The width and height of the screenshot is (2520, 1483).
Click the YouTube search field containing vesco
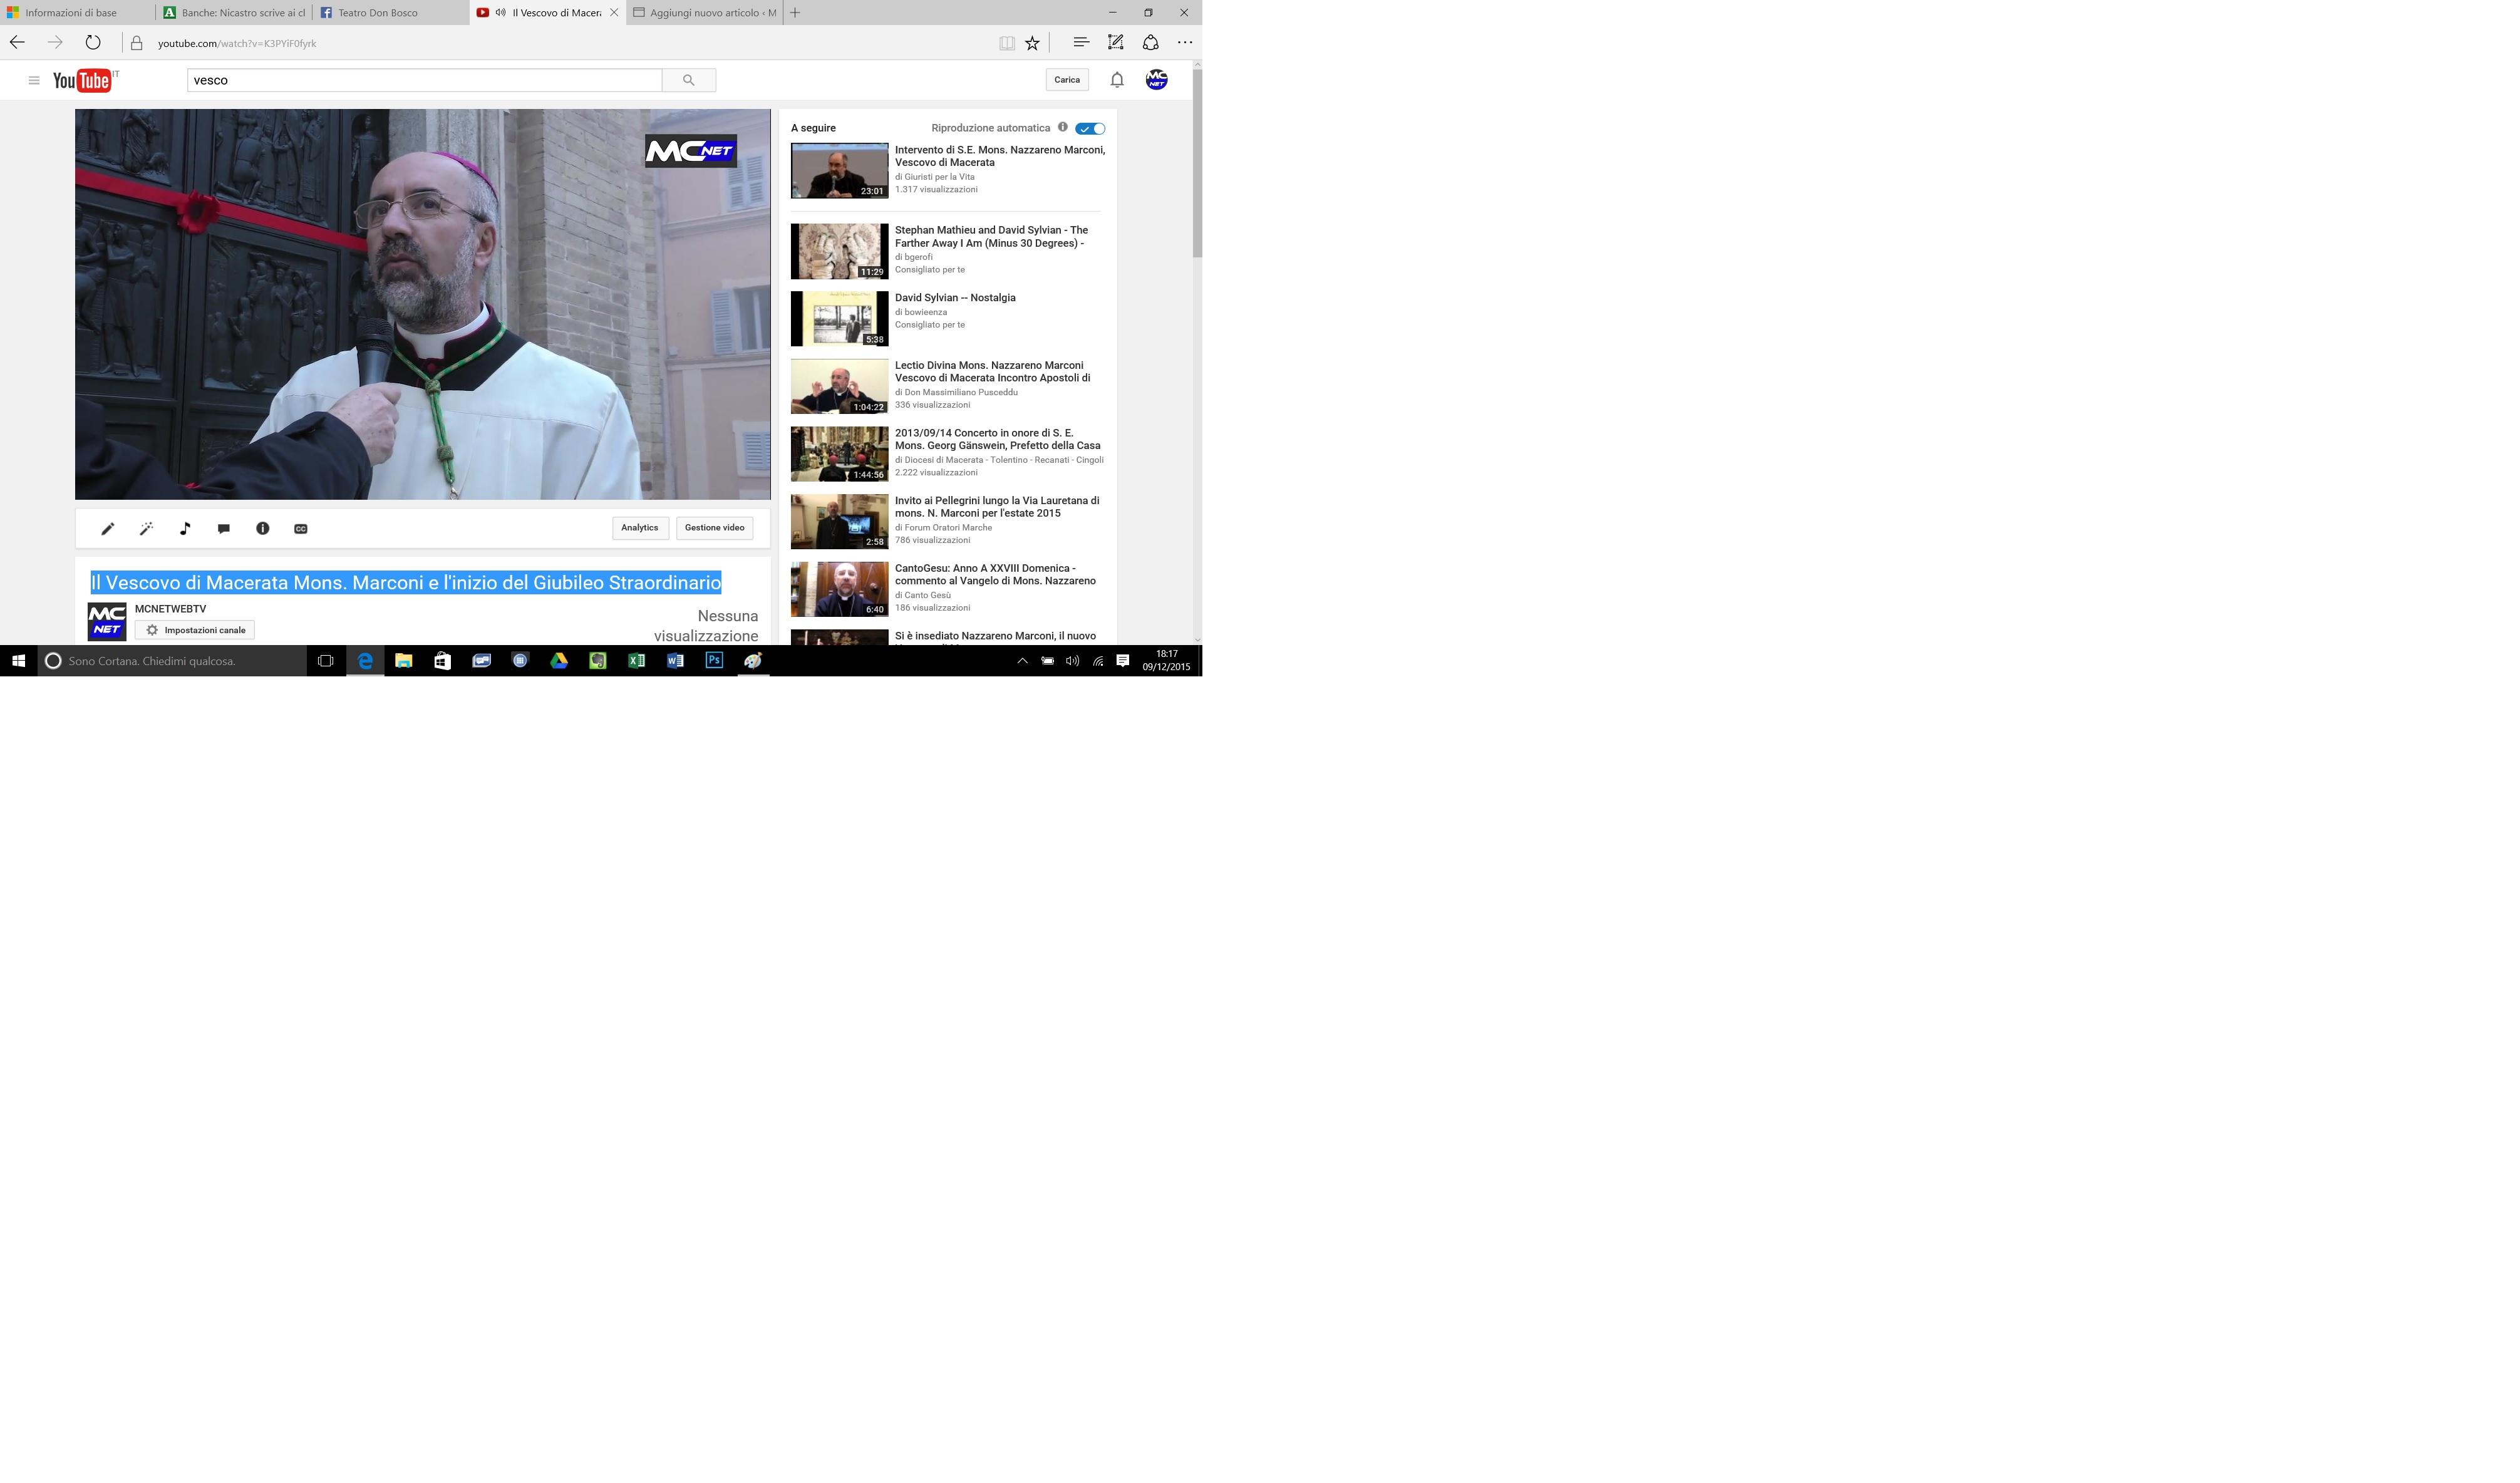click(x=425, y=80)
